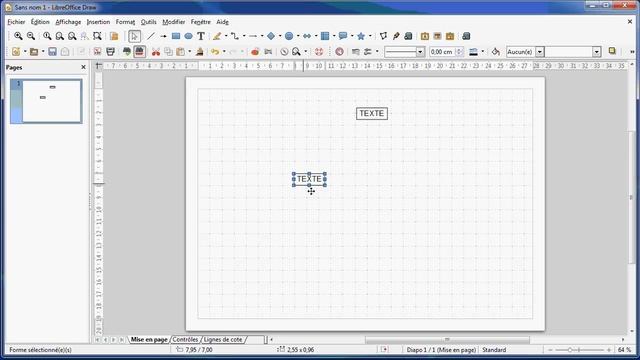Click the Print icon
This screenshot has height=360, width=640.
tap(110, 52)
